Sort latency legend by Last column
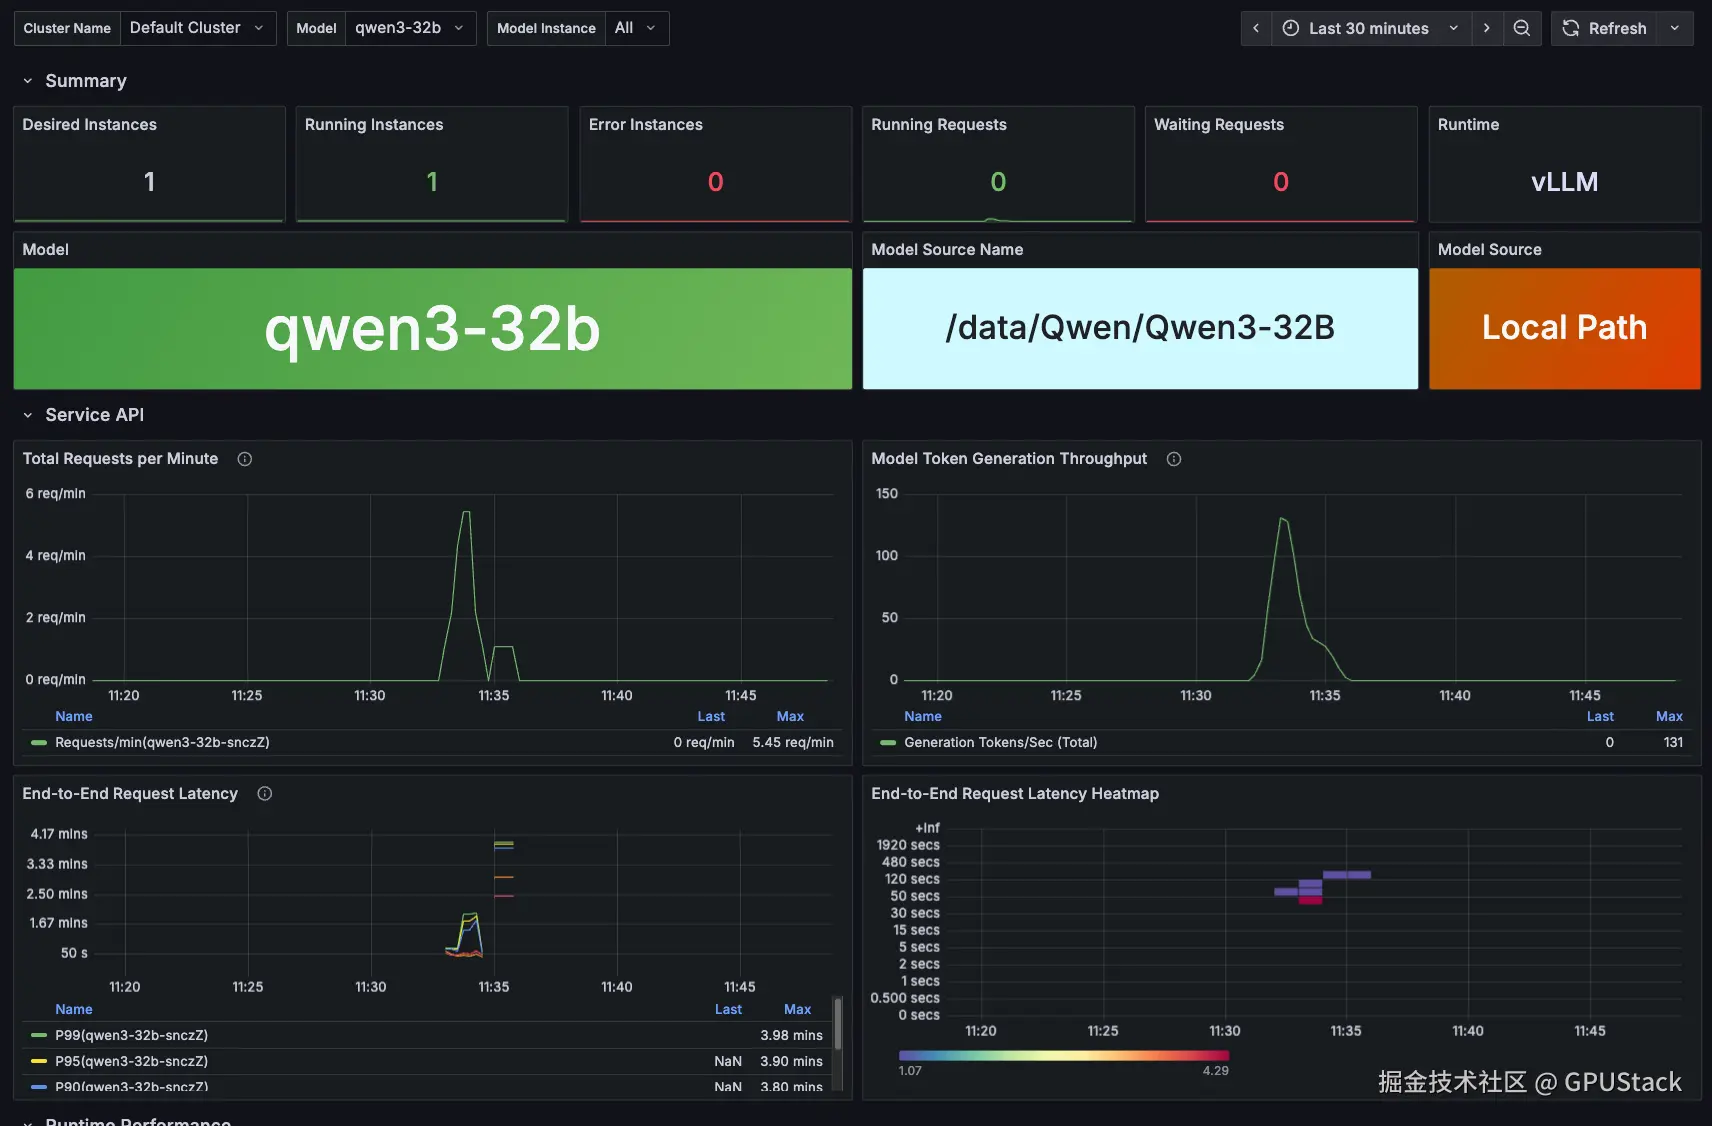1712x1126 pixels. 728,1010
